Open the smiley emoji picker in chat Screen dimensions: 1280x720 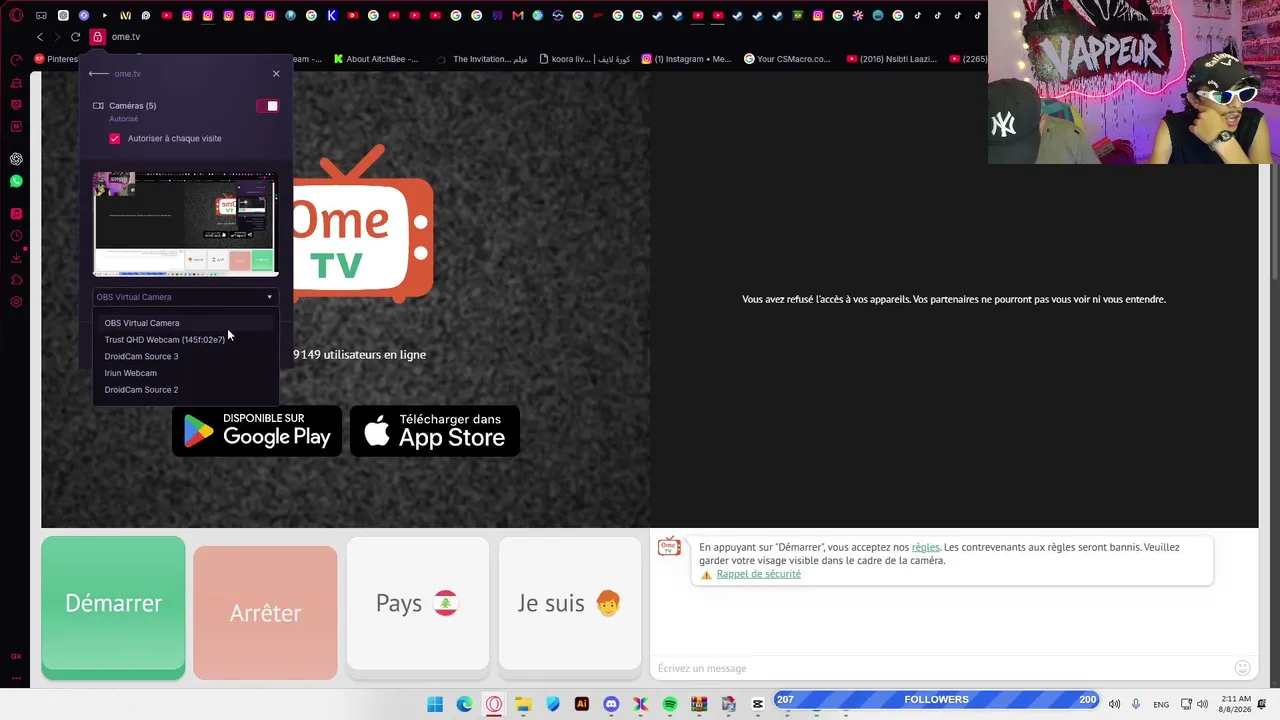(x=1242, y=668)
